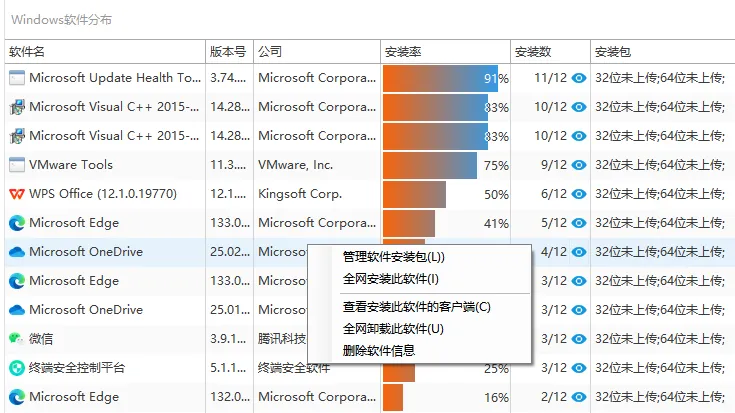This screenshot has width=735, height=413.
Task: Click the eye icon beside 2/12
Action: click(579, 397)
